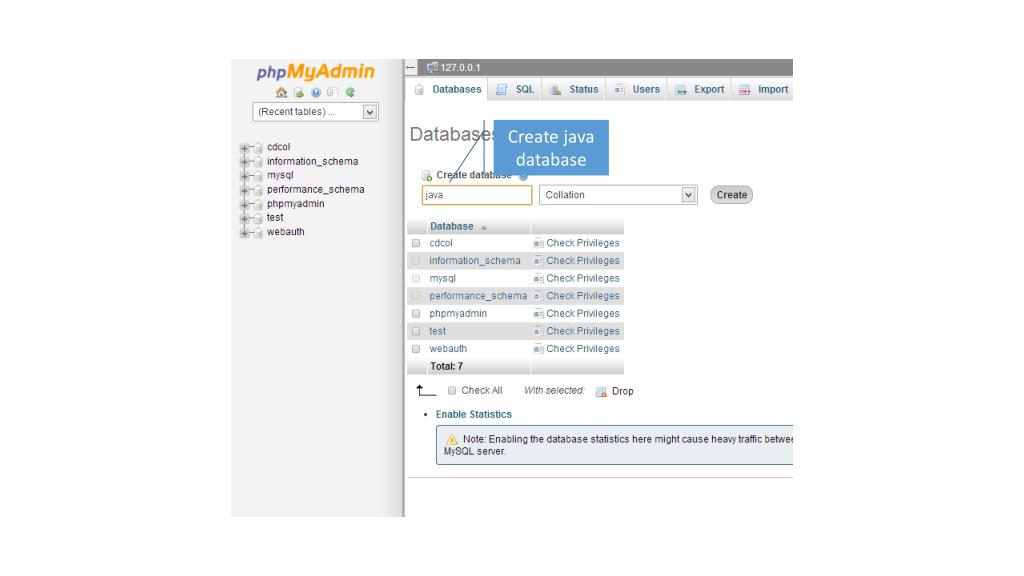This screenshot has width=1024, height=576.
Task: Click the phpMyAdmin home icon
Action: [281, 93]
